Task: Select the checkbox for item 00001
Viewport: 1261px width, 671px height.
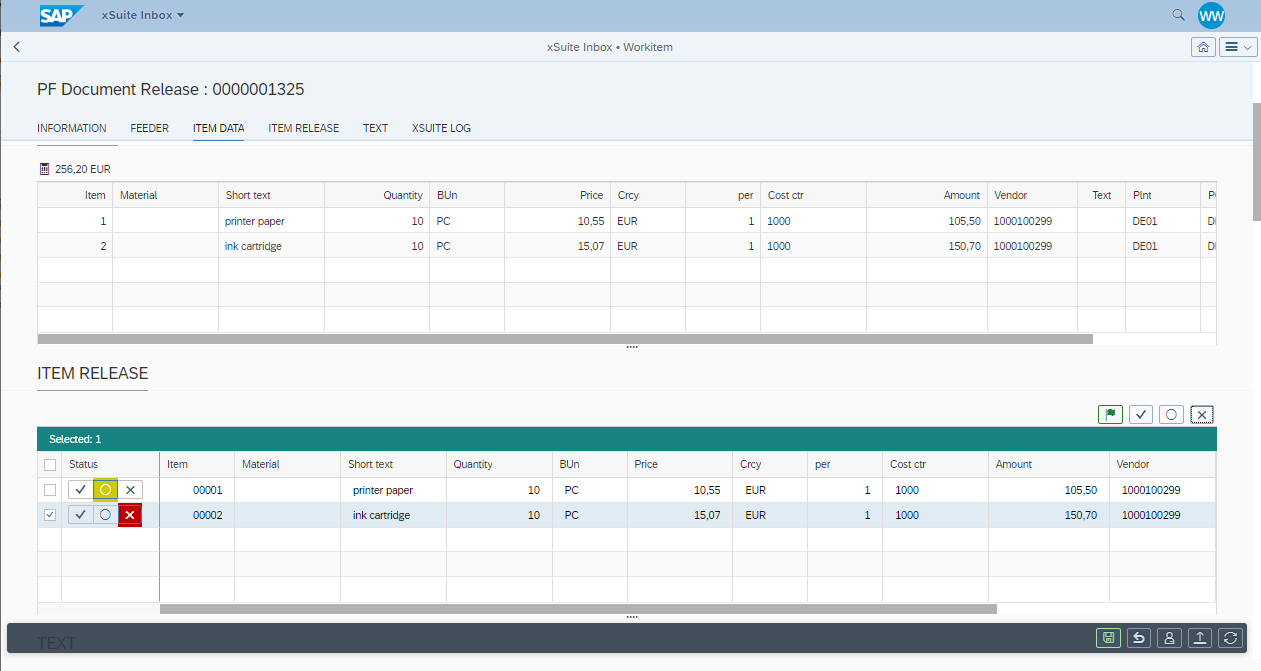Action: pos(50,490)
